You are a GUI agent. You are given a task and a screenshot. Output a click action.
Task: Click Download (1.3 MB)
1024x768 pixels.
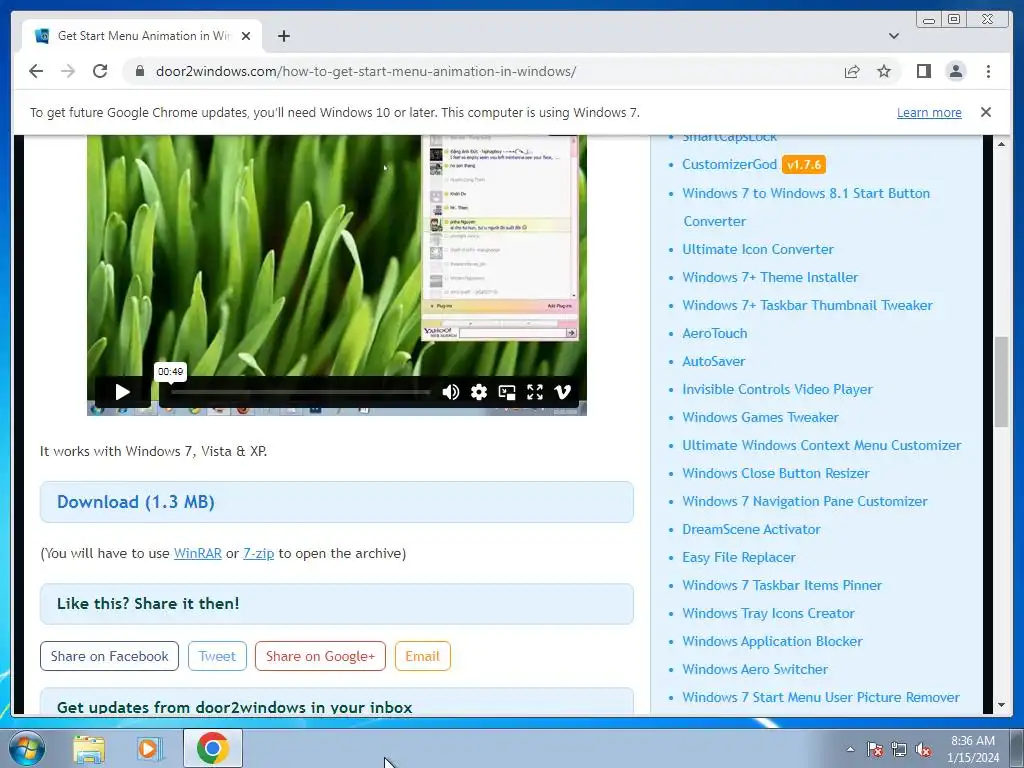pyautogui.click(x=136, y=502)
